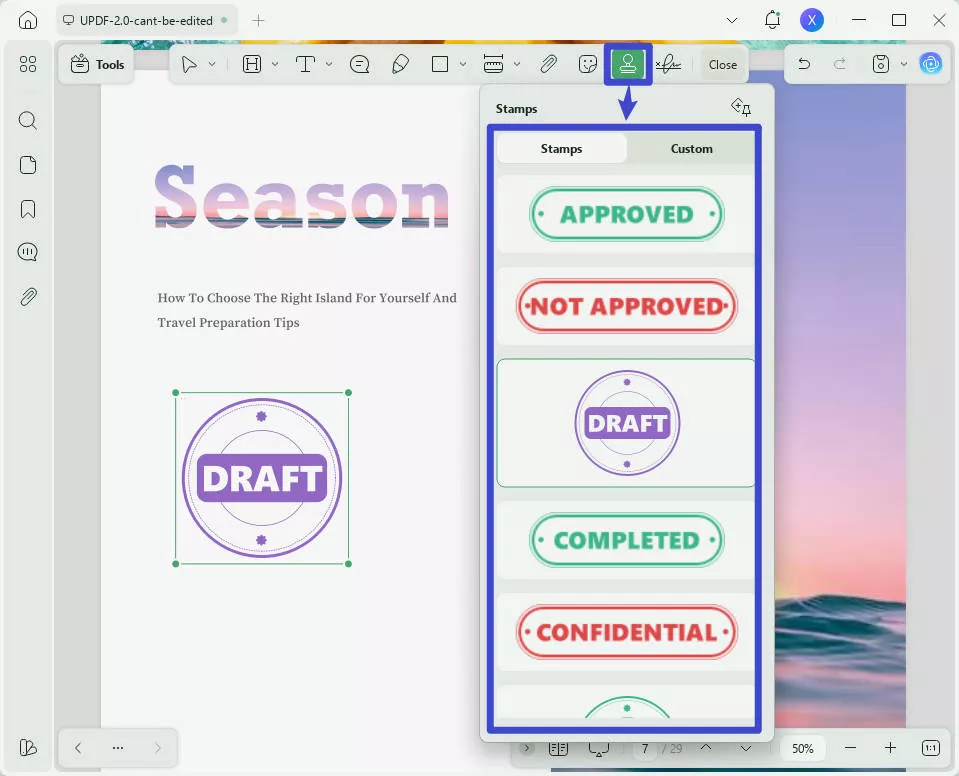Screen dimensions: 959x776
Task: Select the Stamp tool in the toolbar
Action: (628, 63)
